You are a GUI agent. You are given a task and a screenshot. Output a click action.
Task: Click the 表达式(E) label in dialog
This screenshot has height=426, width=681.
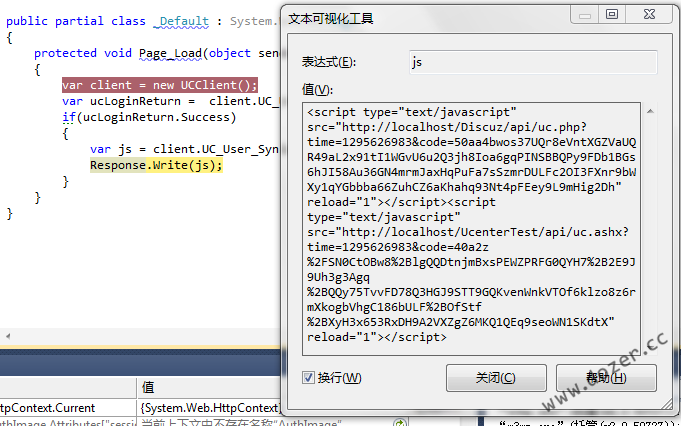click(x=329, y=62)
